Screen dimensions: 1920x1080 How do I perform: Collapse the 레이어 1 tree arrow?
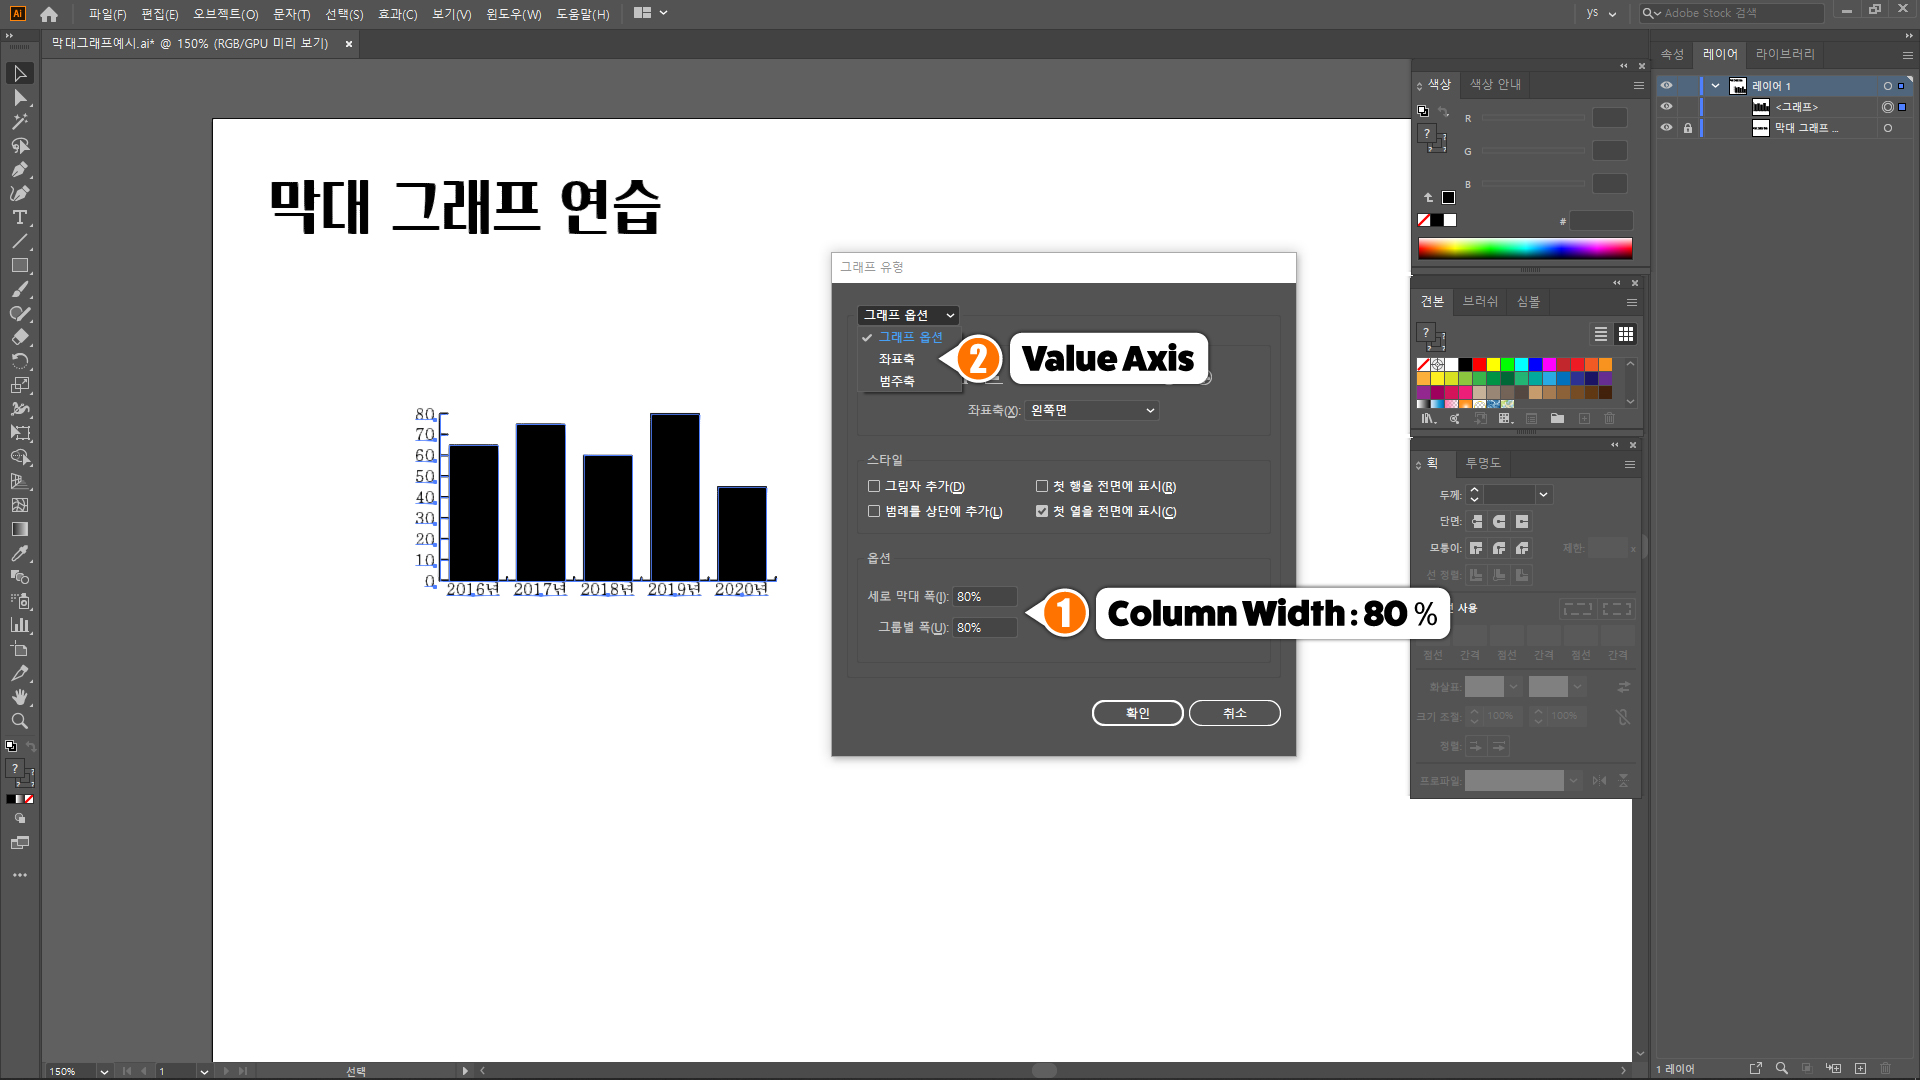pos(1715,85)
